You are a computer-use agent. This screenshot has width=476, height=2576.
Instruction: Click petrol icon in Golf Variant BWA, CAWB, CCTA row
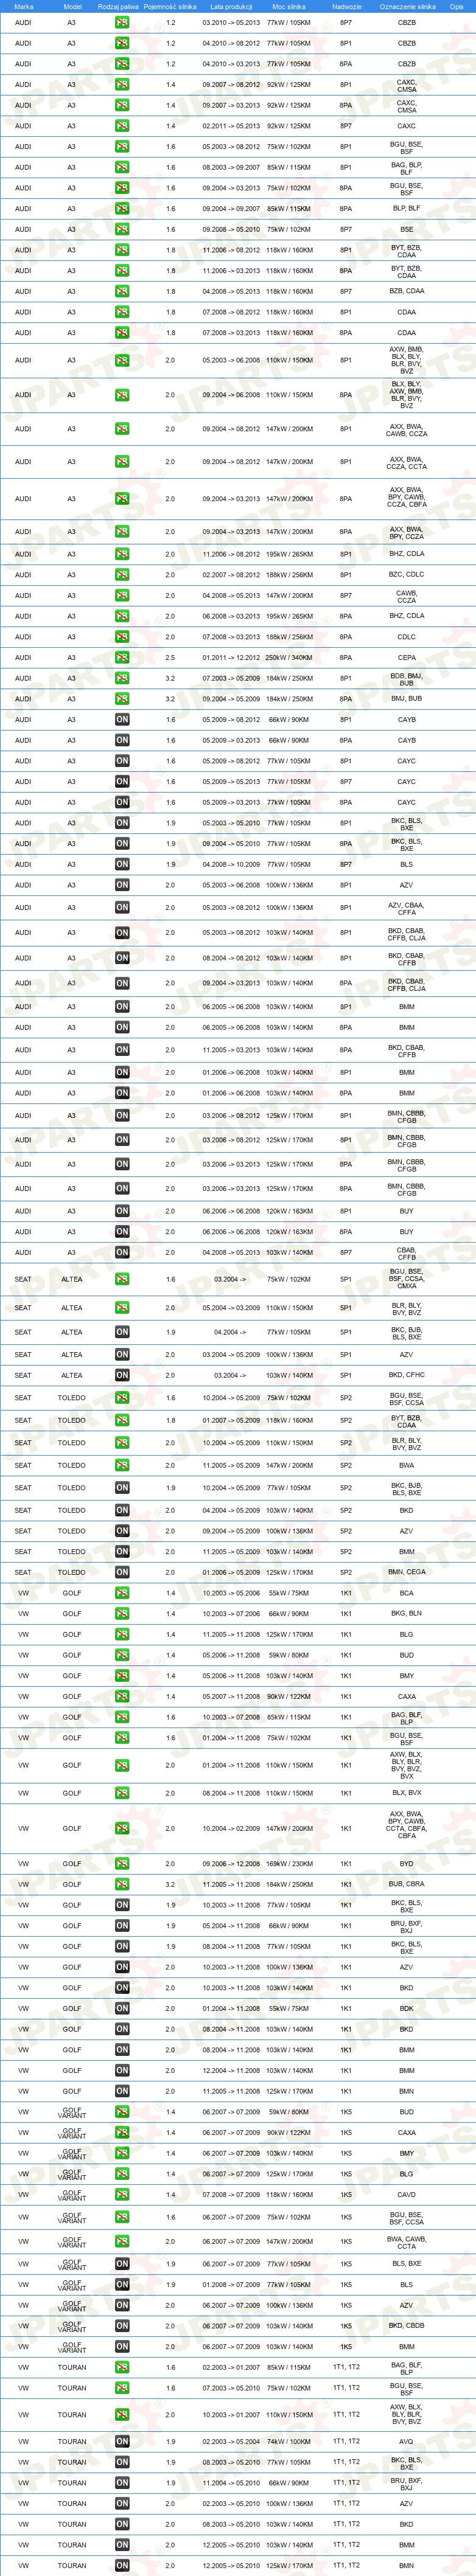(x=122, y=2242)
